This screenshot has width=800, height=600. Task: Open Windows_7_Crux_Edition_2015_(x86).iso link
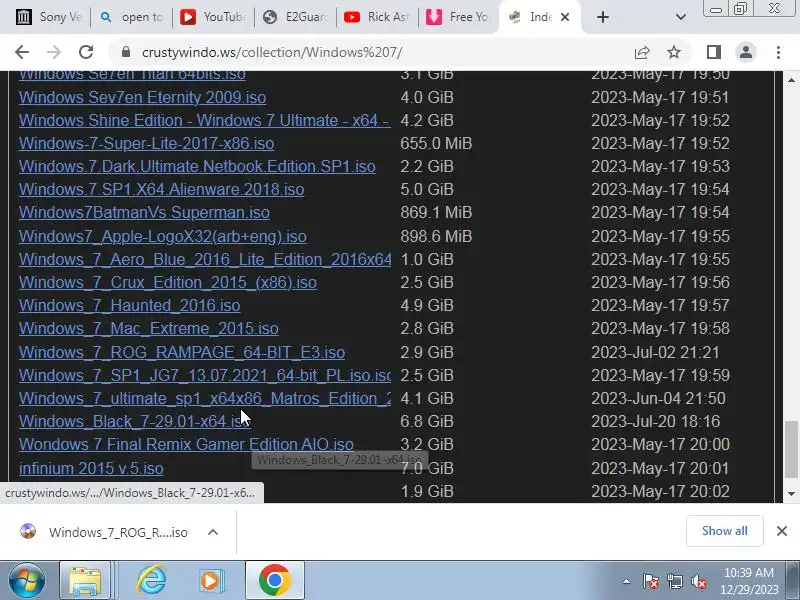168,282
